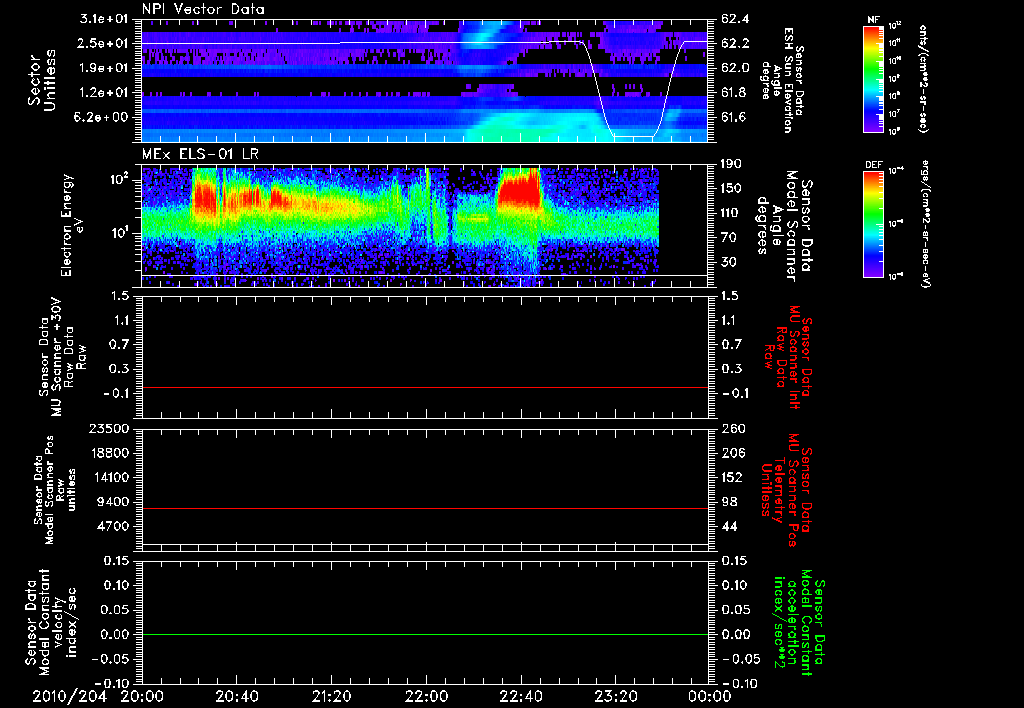Click the "22:40" time axis label
This screenshot has width=1024, height=708.
click(520, 697)
